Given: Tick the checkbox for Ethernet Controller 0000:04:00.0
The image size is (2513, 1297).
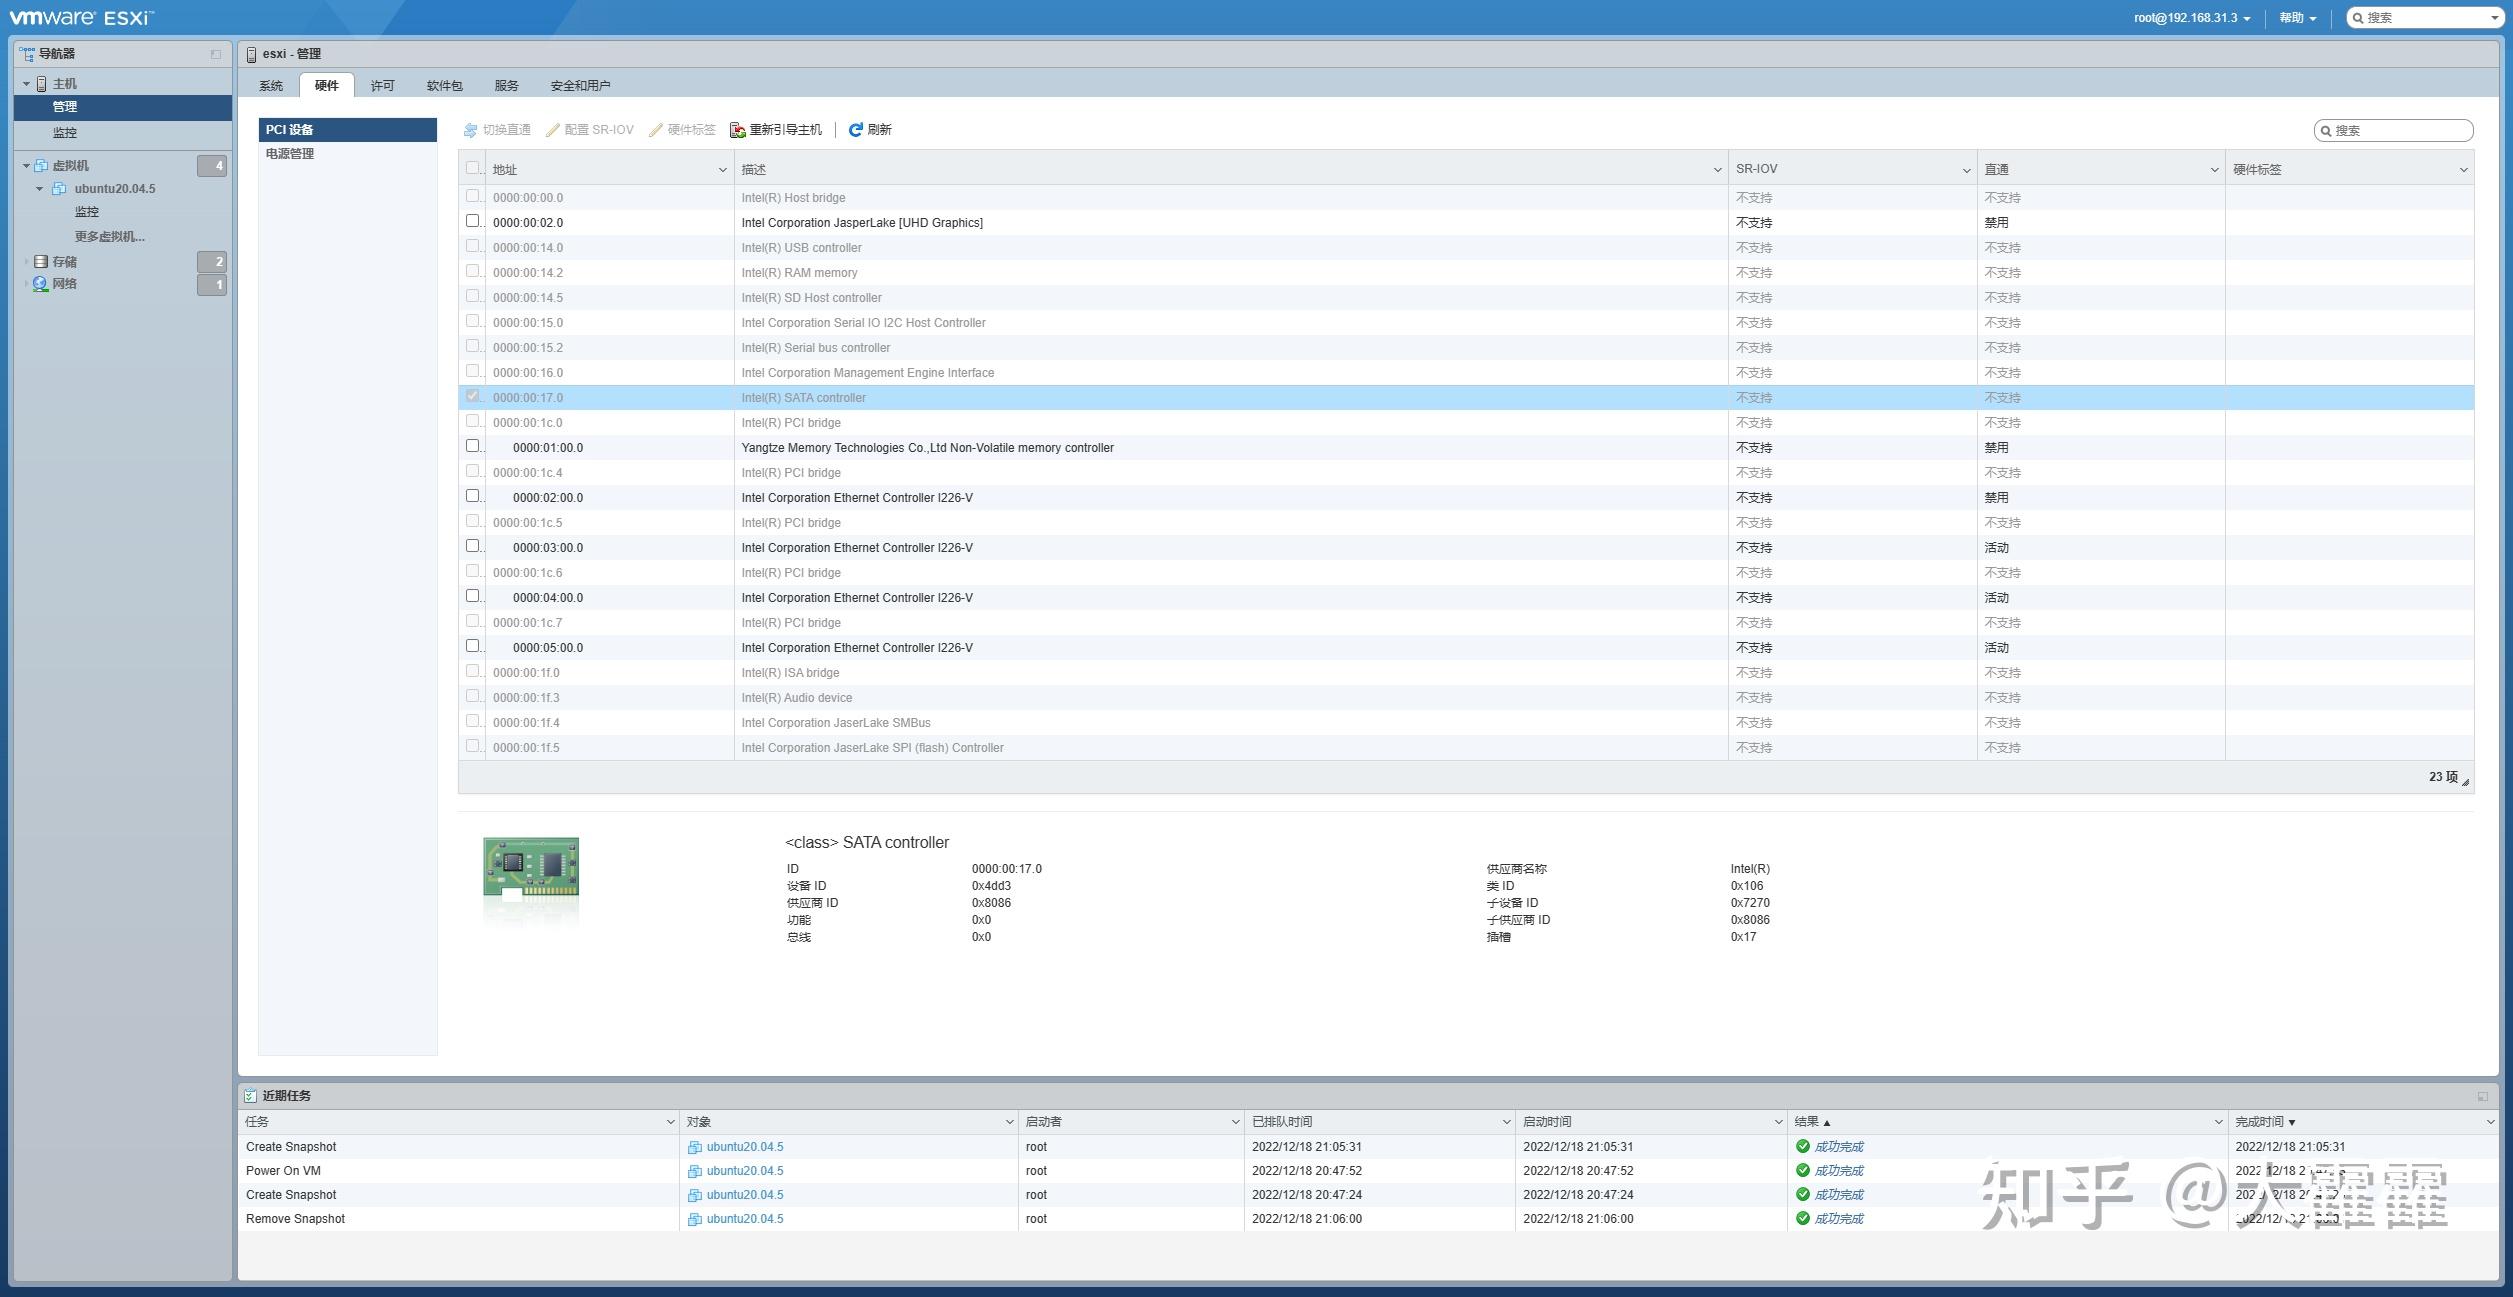Looking at the screenshot, I should (473, 596).
